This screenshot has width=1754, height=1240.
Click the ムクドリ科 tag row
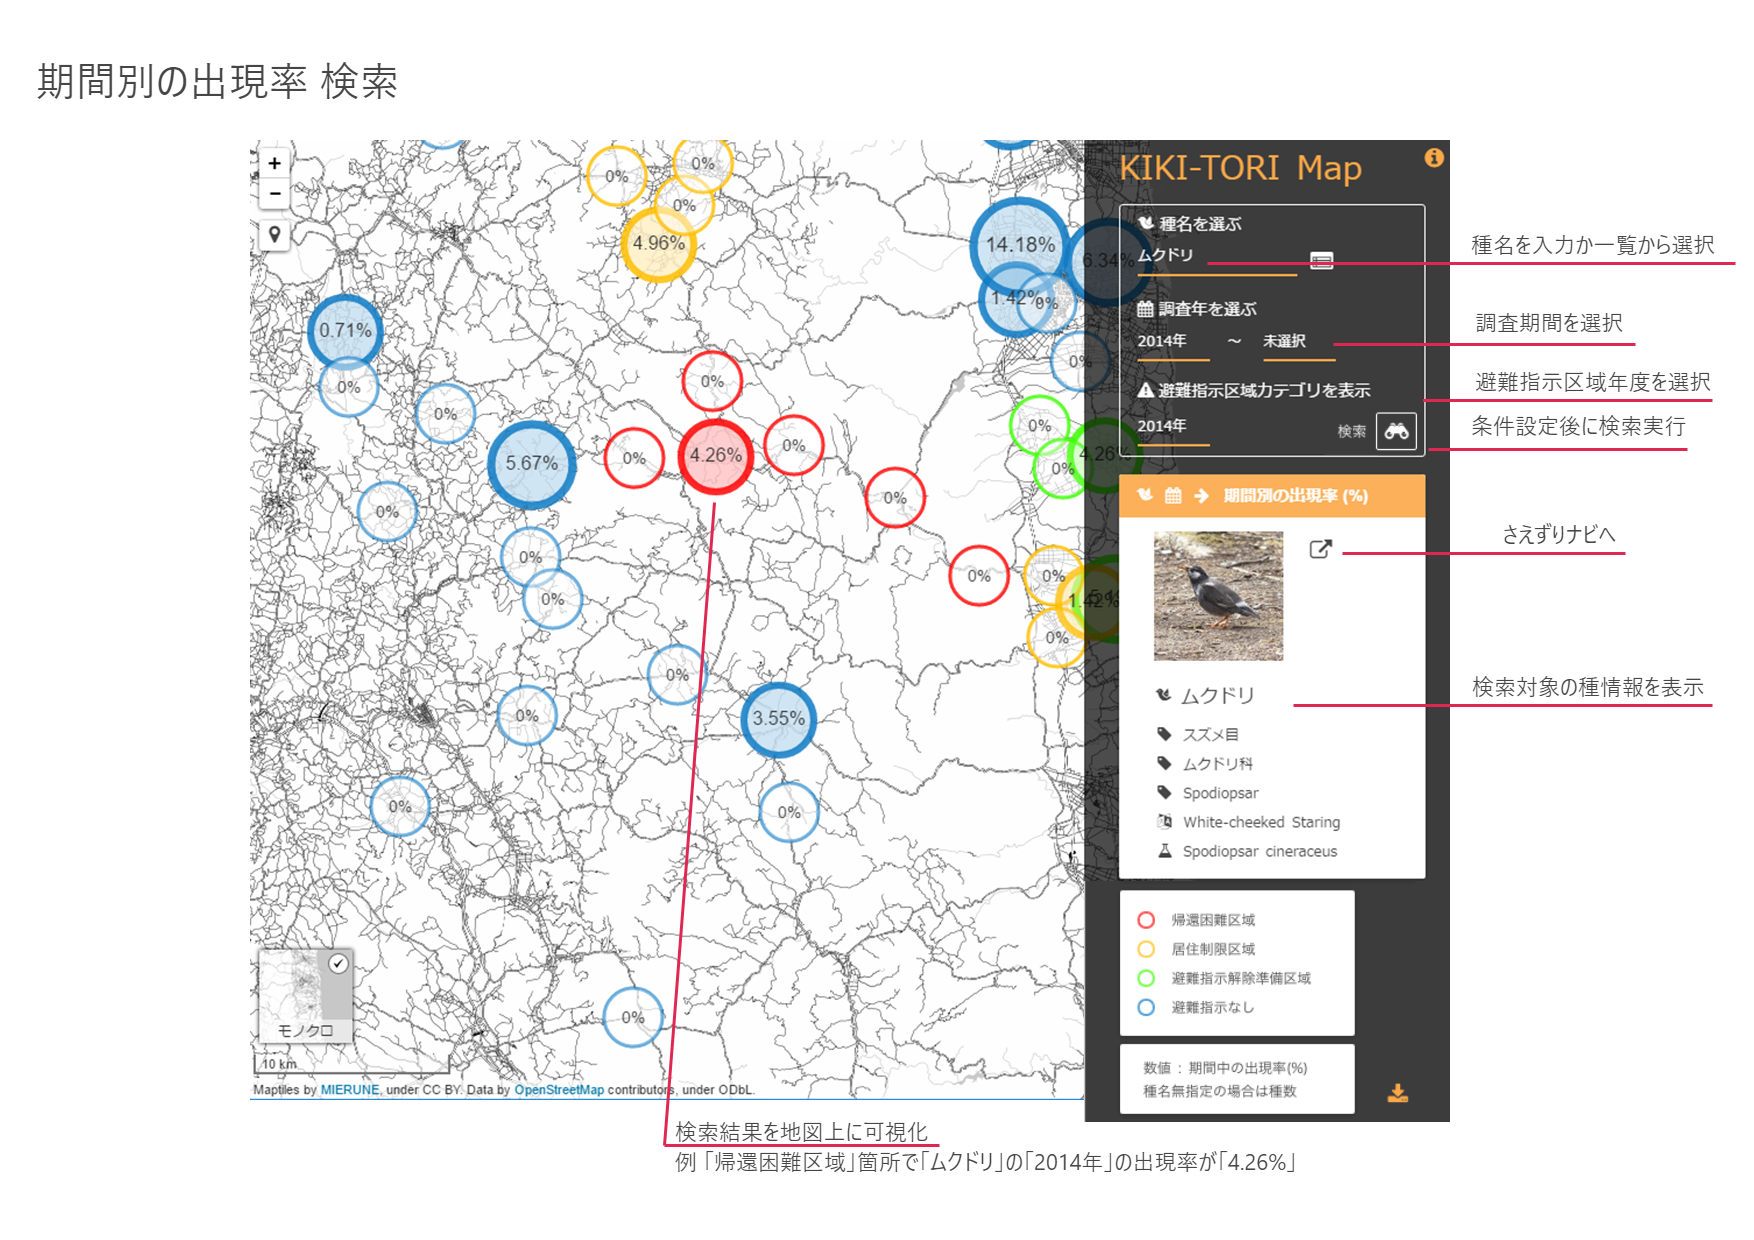coord(1205,763)
